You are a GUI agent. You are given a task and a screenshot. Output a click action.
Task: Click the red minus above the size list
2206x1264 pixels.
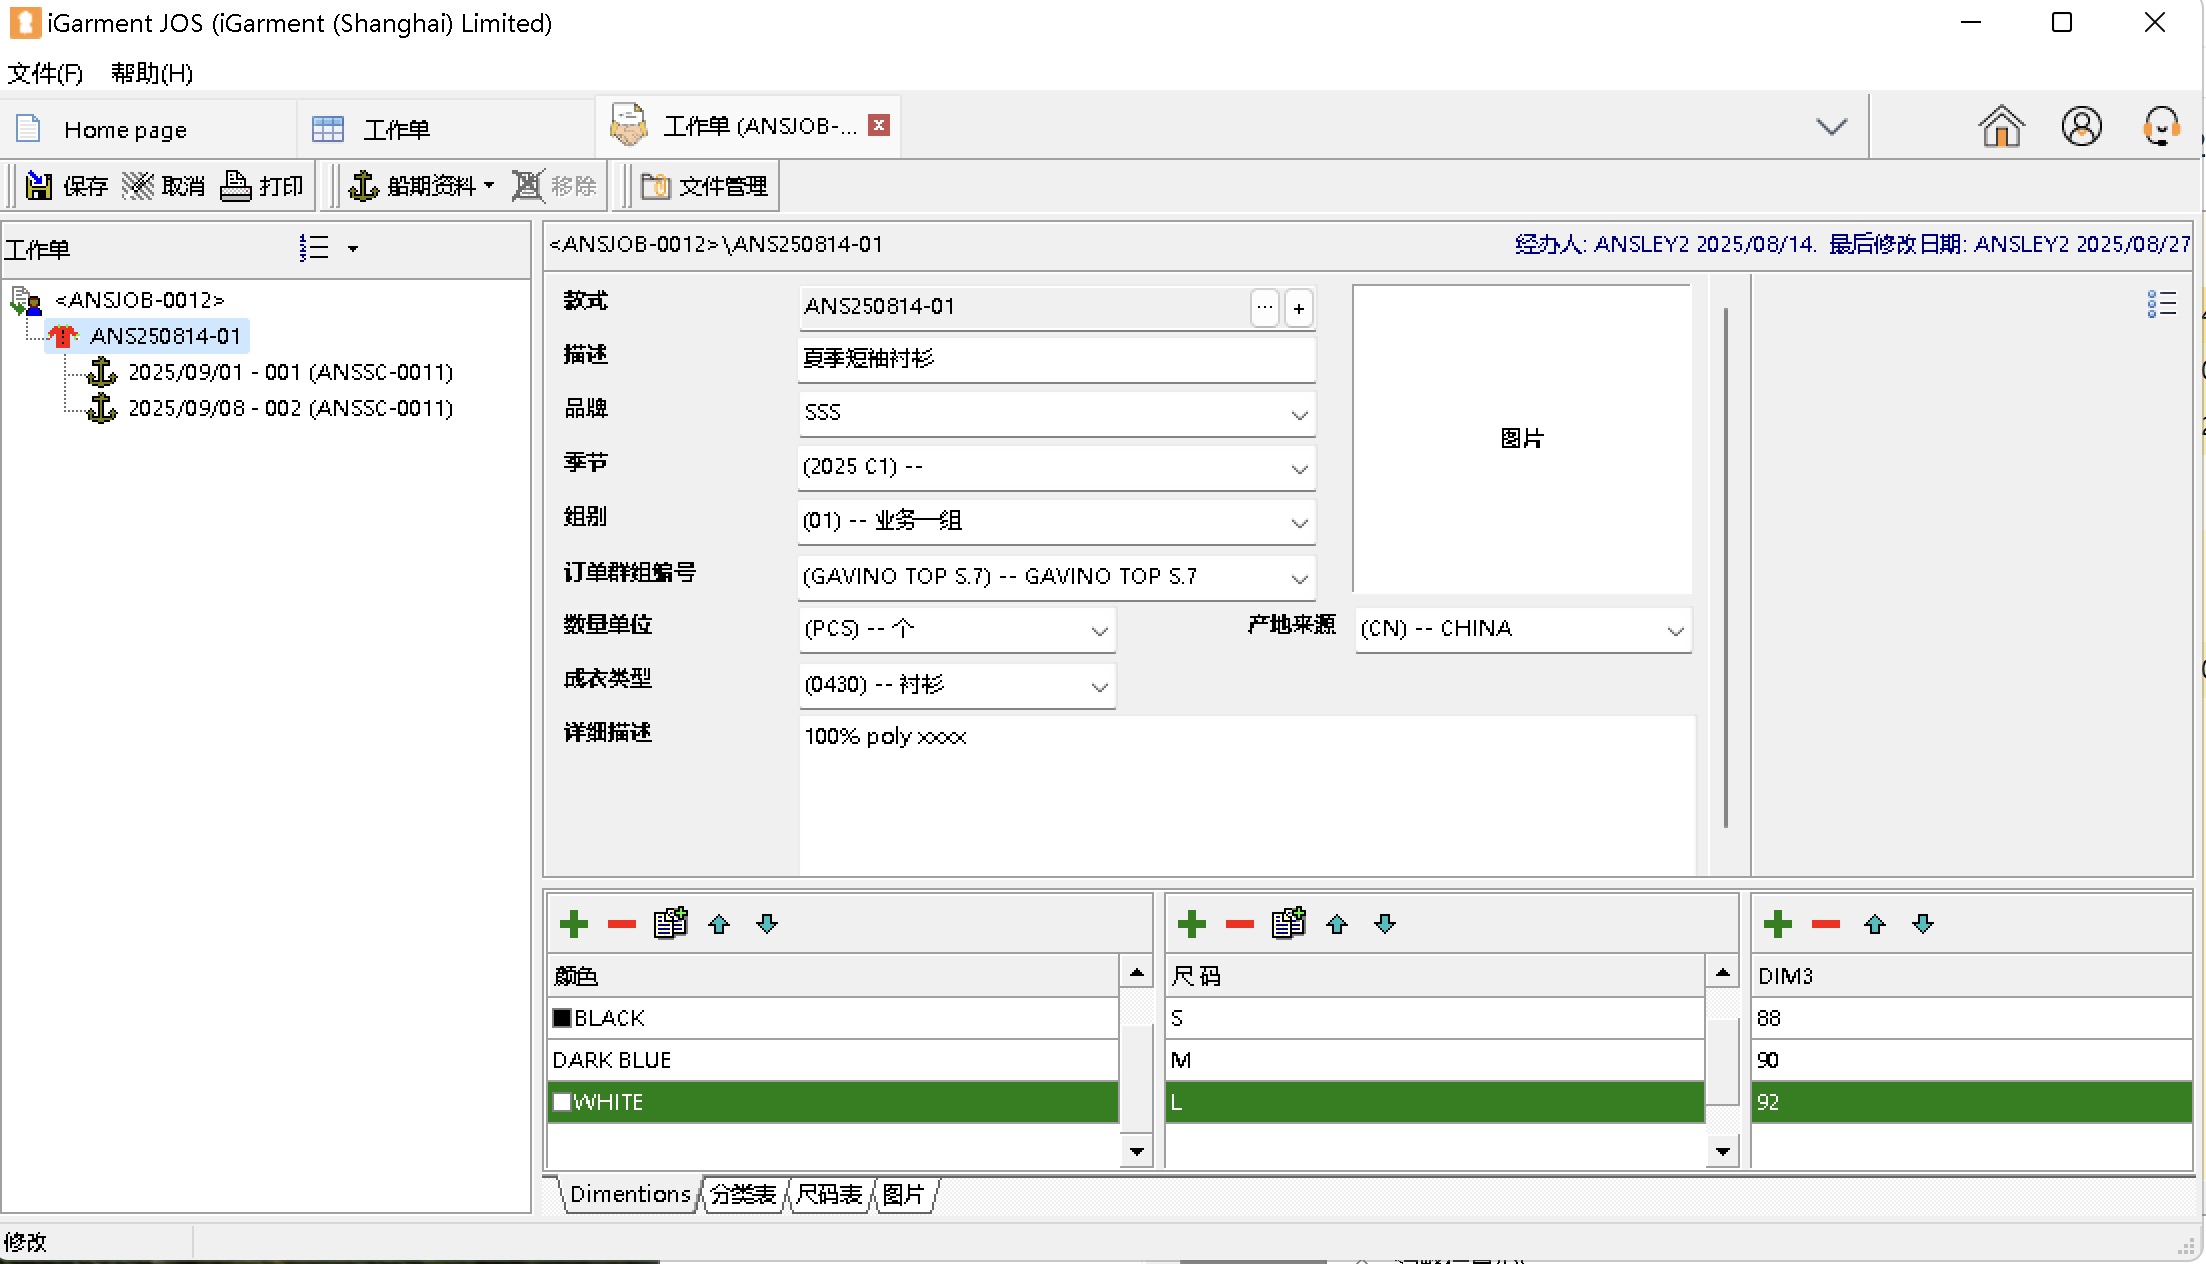point(1240,924)
